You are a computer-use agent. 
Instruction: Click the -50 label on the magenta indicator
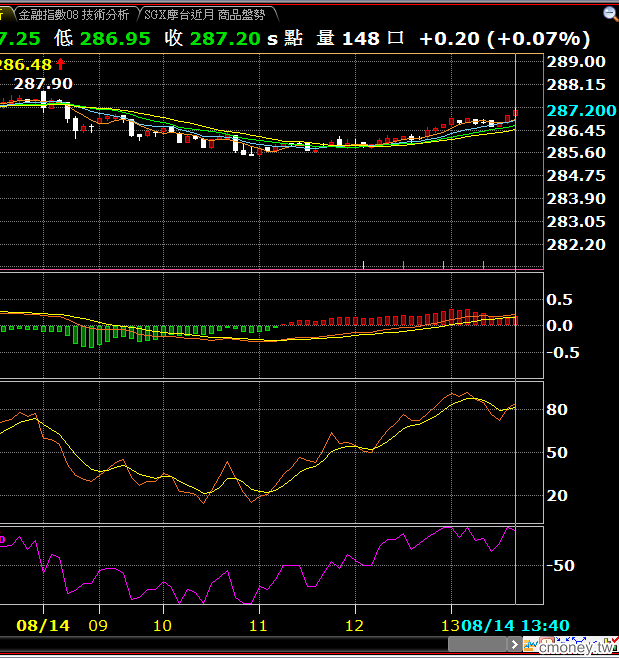pos(560,566)
